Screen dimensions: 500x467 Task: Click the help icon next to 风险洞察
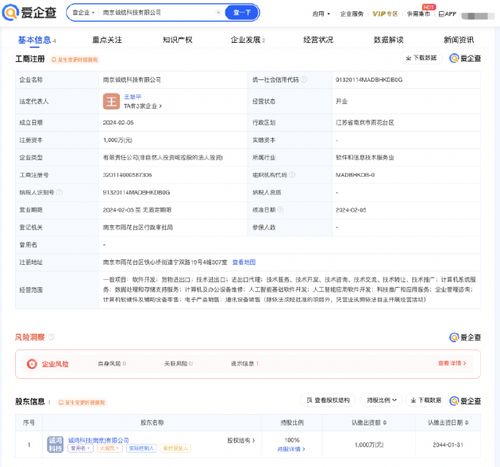click(51, 337)
